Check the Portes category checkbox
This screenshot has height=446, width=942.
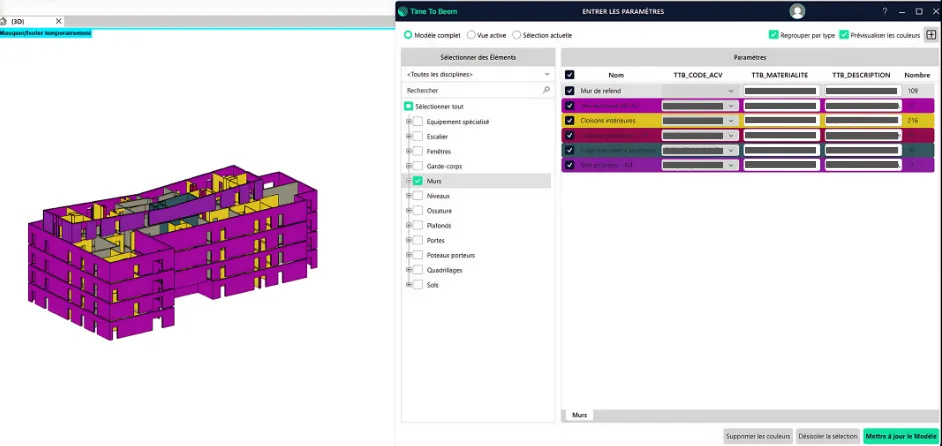tap(418, 240)
